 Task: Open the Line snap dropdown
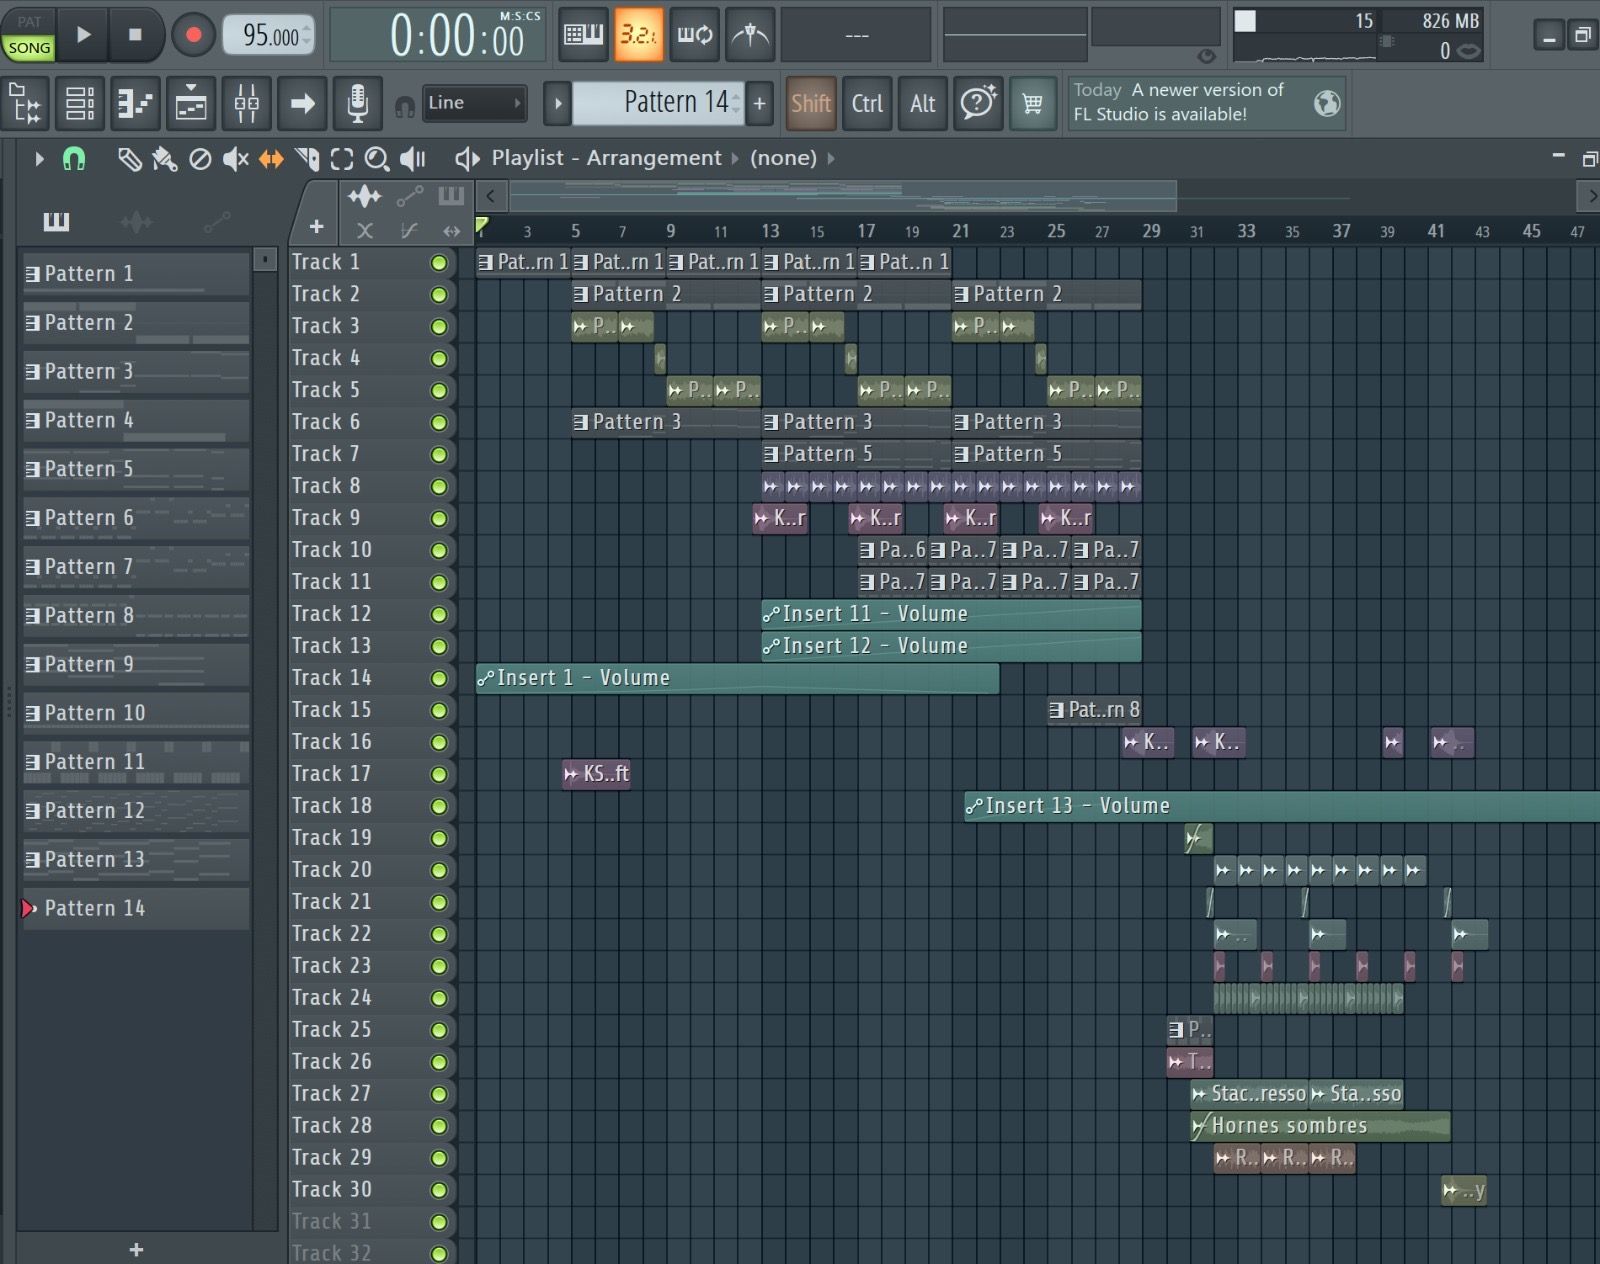coord(475,103)
